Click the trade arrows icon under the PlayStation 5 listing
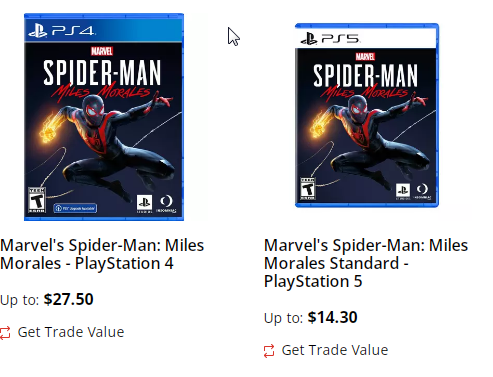The width and height of the screenshot is (493, 377). coord(269,351)
